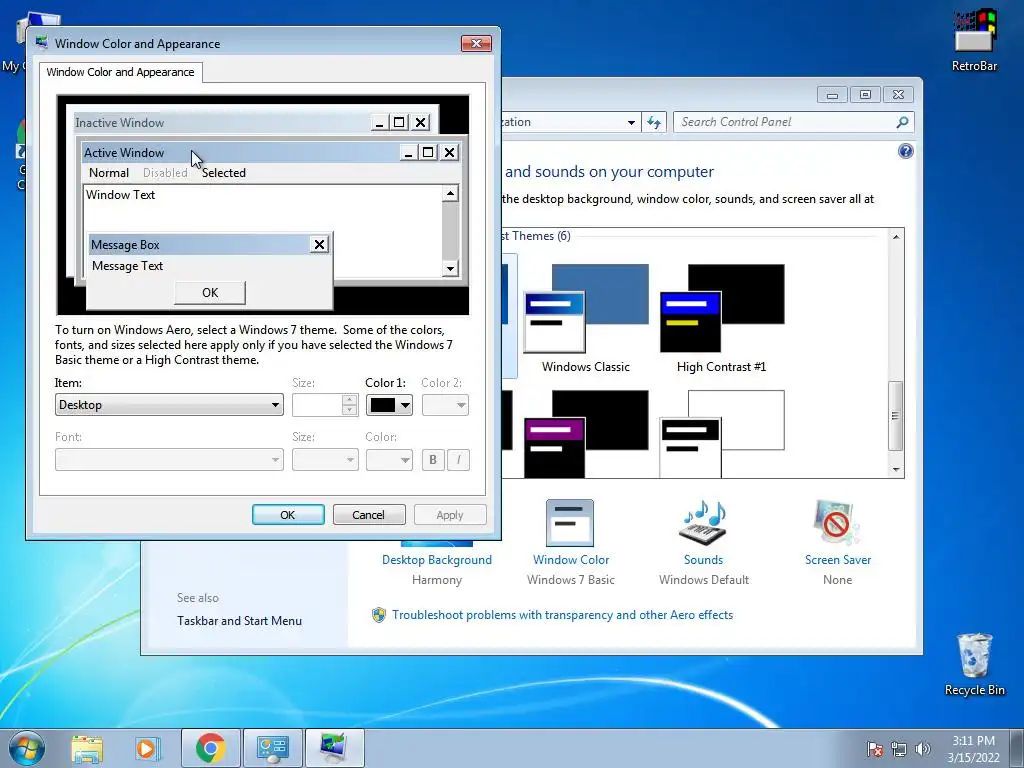
Task: Open the Windows Start orb
Action: coord(27,748)
